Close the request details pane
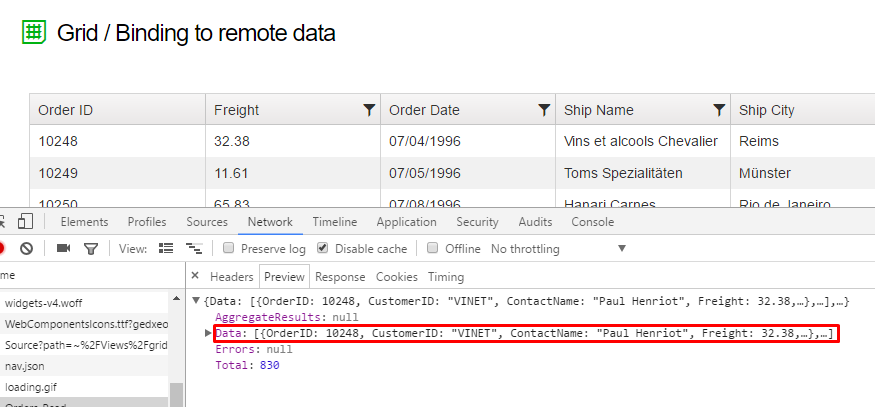 tap(195, 276)
